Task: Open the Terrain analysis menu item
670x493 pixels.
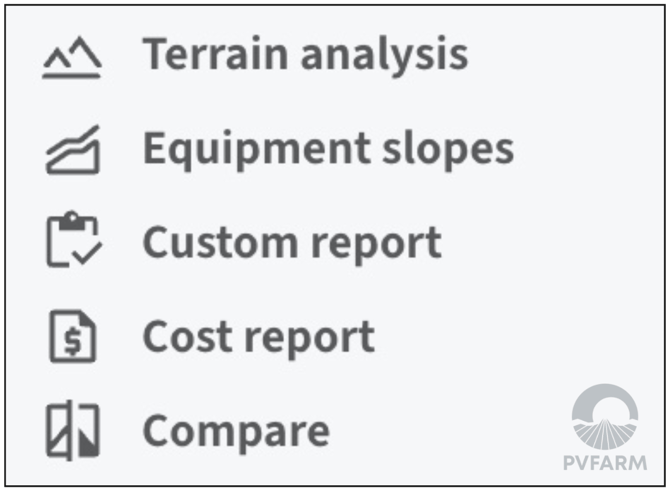Action: (305, 55)
